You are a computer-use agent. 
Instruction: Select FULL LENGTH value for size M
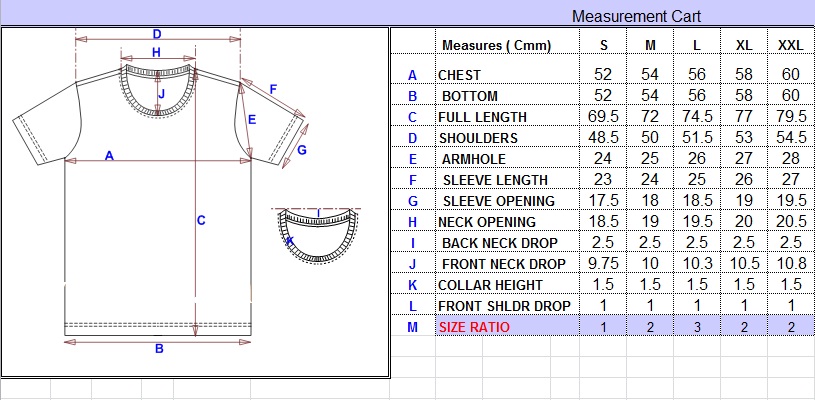650,117
